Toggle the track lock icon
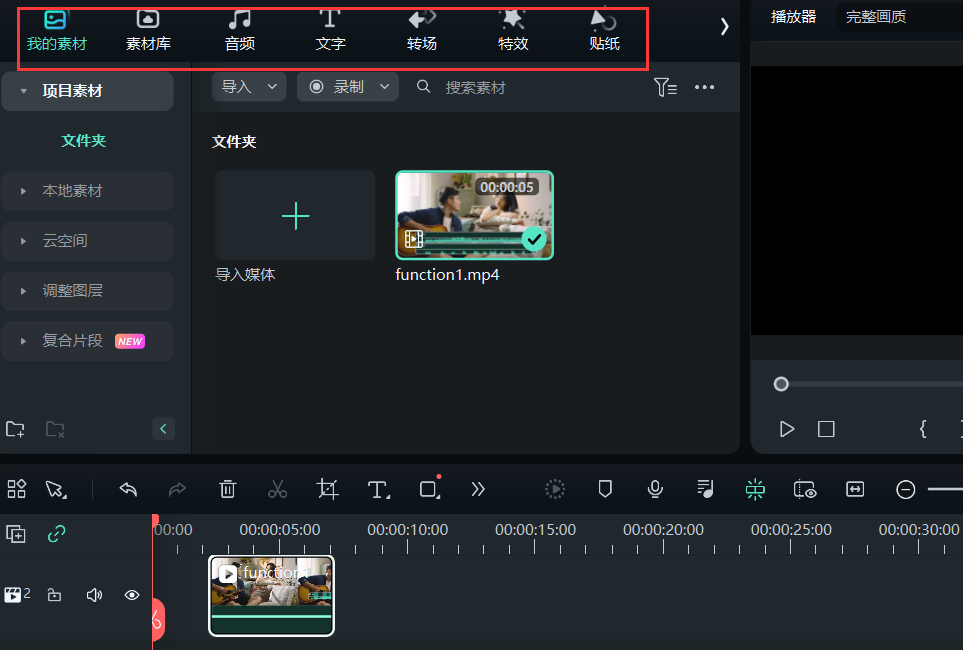This screenshot has height=650, width=963. tap(55, 595)
